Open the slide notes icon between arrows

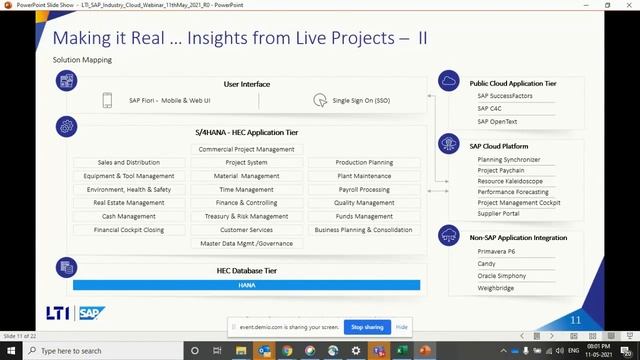(537, 336)
